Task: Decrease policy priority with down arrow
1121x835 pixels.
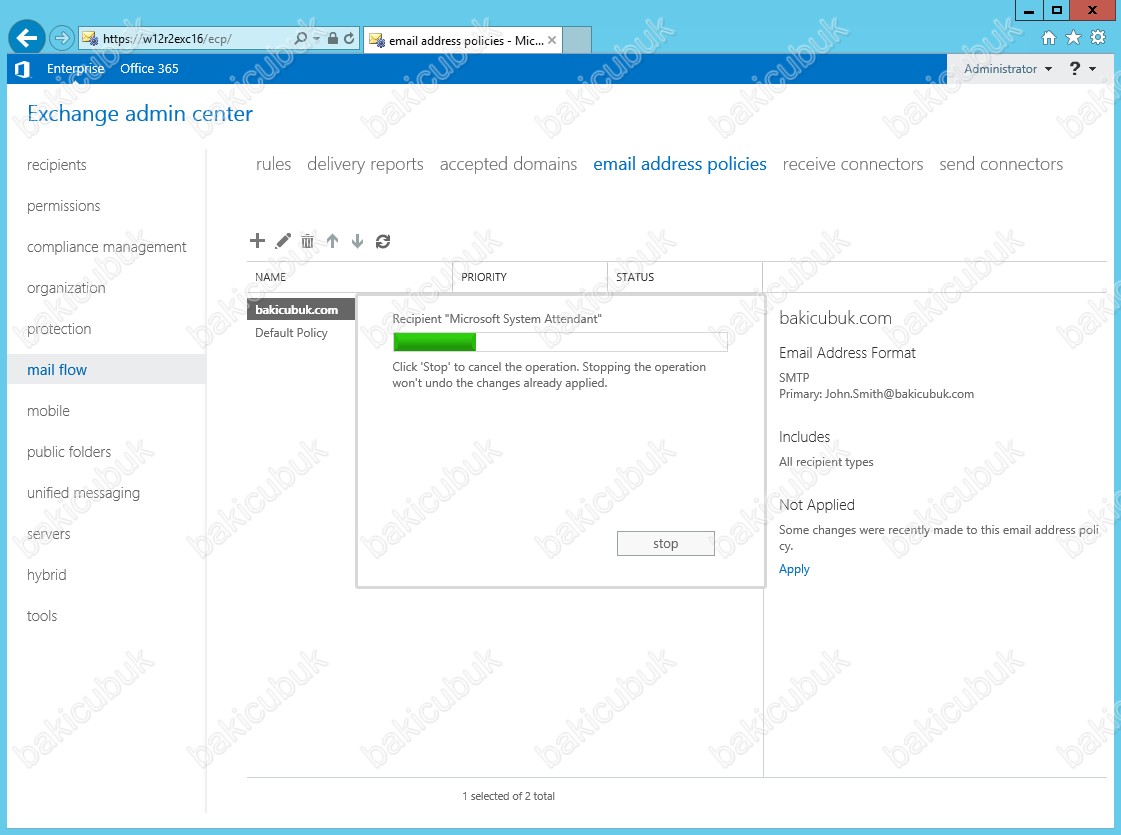Action: point(357,241)
